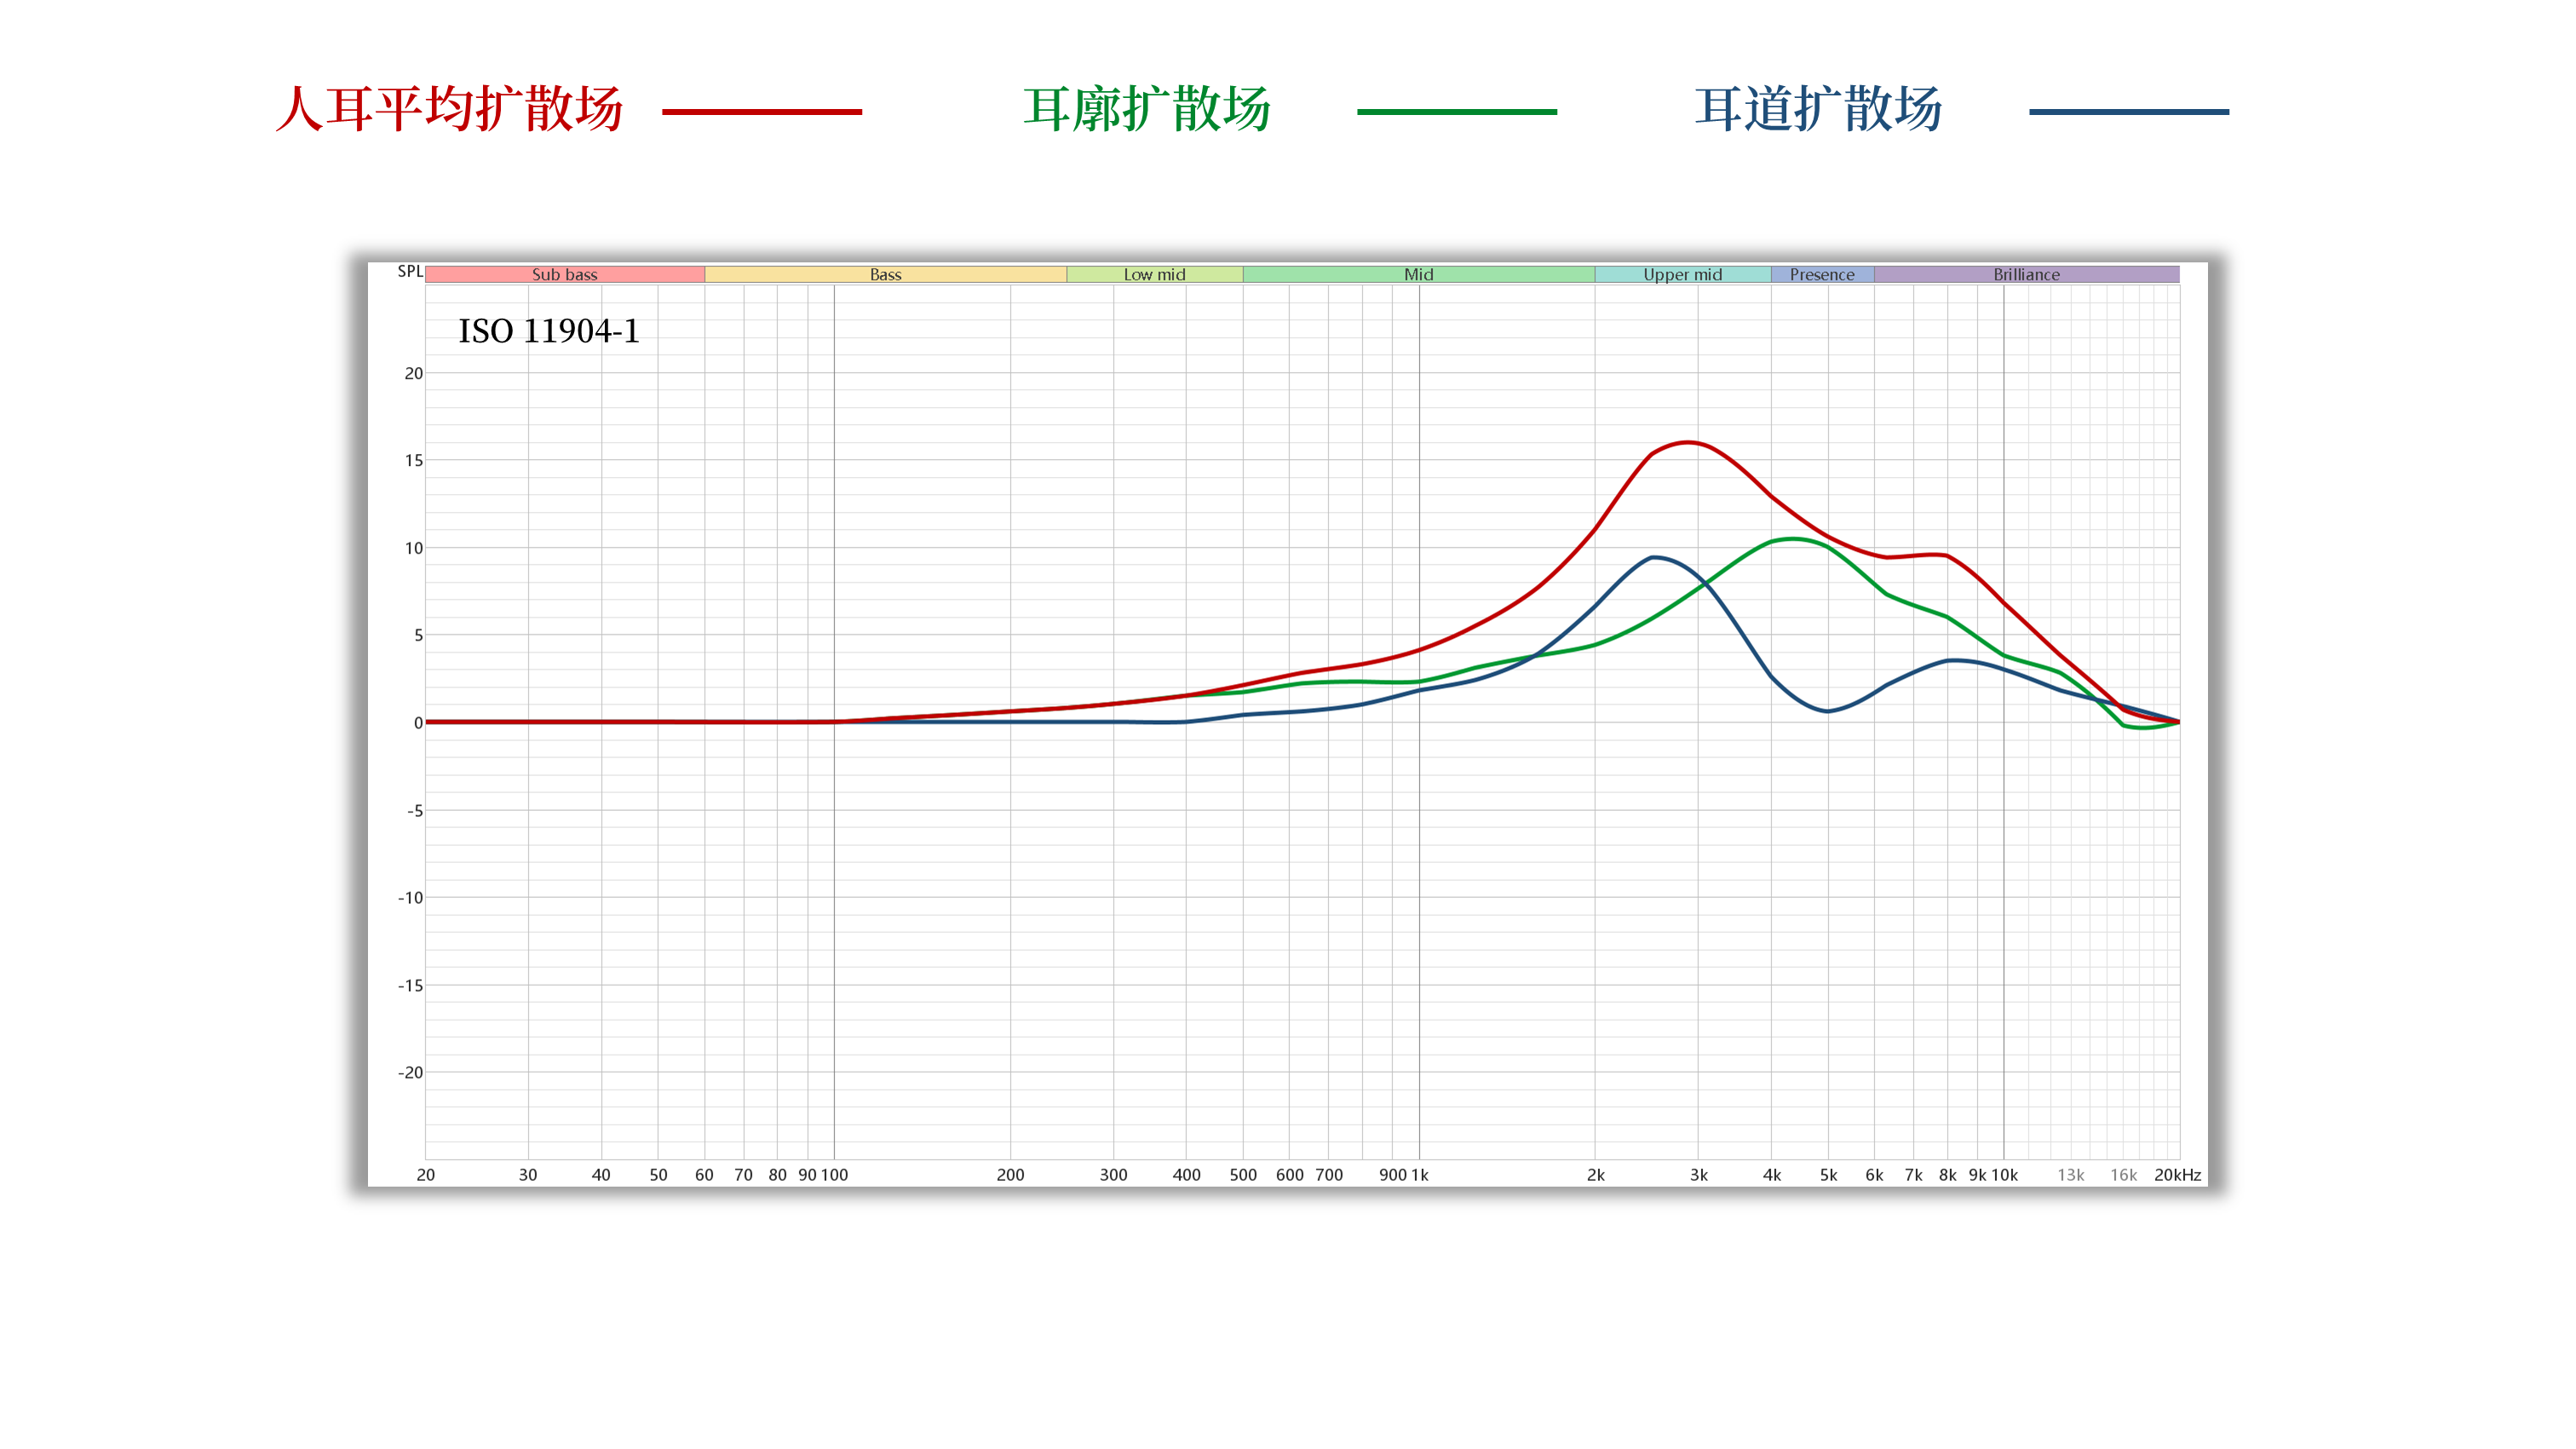Click the 耳廓扩散场 legend text
The width and height of the screenshot is (2576, 1449).
[x=1147, y=108]
